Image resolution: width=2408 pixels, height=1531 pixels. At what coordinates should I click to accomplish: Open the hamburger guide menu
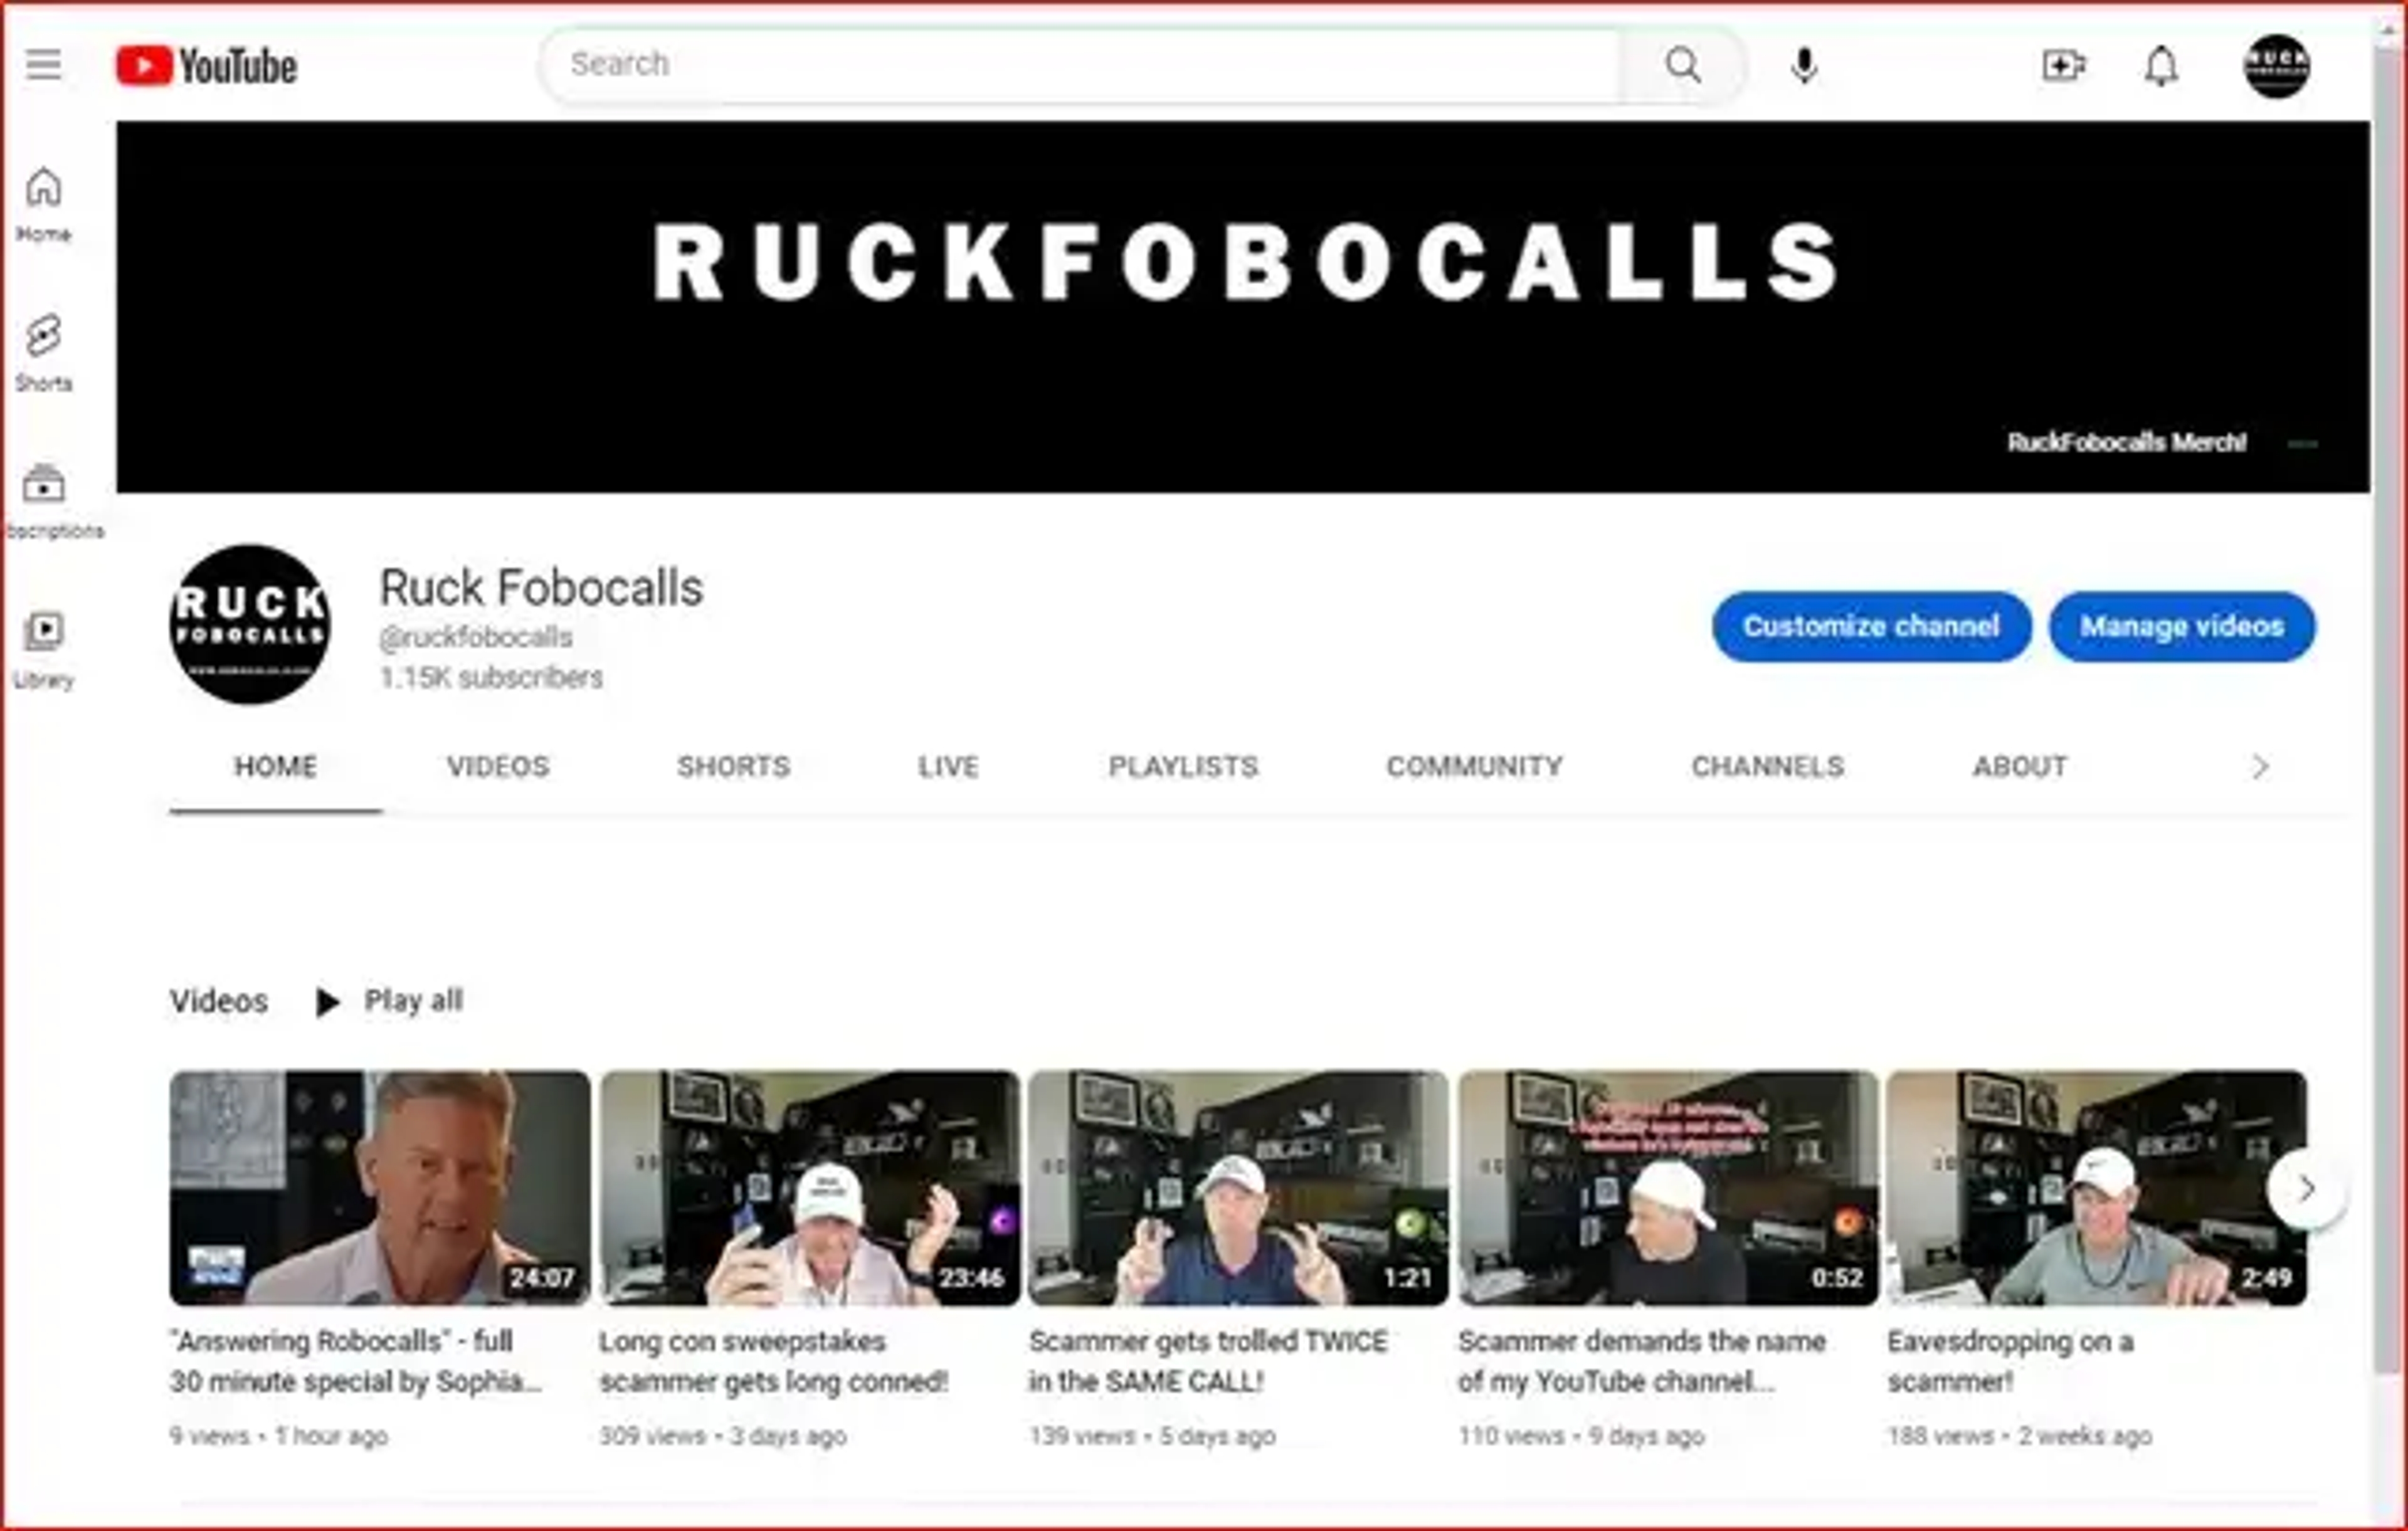point(43,65)
